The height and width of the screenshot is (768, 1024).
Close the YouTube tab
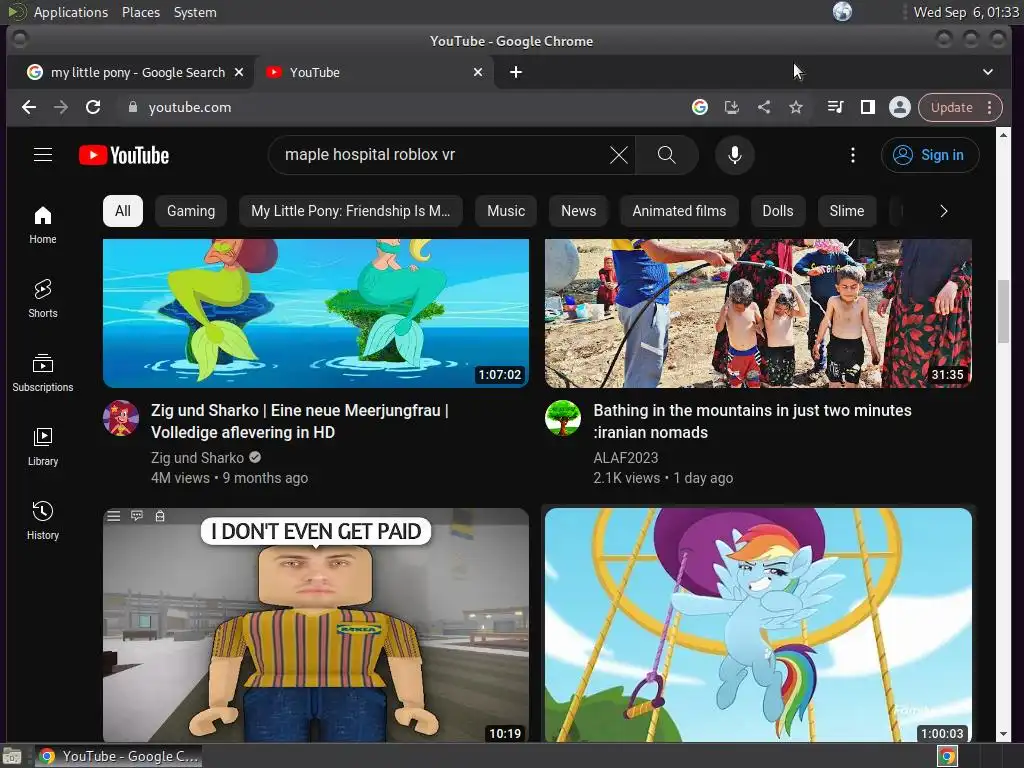coord(478,72)
